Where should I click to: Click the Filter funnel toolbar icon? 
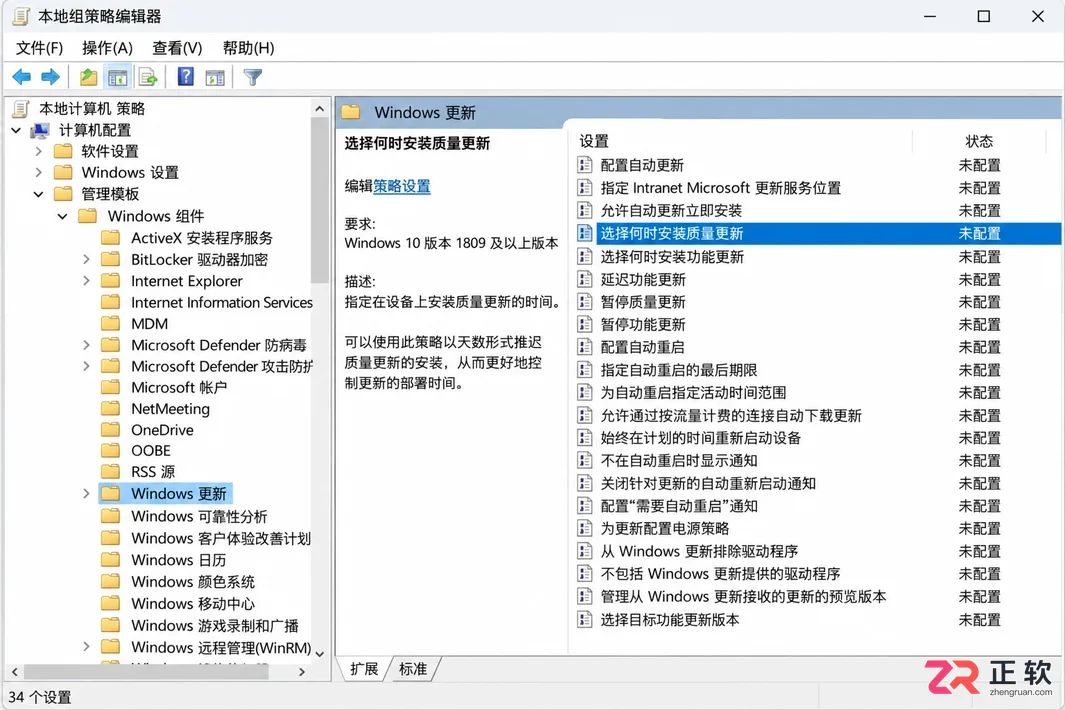[x=253, y=77]
